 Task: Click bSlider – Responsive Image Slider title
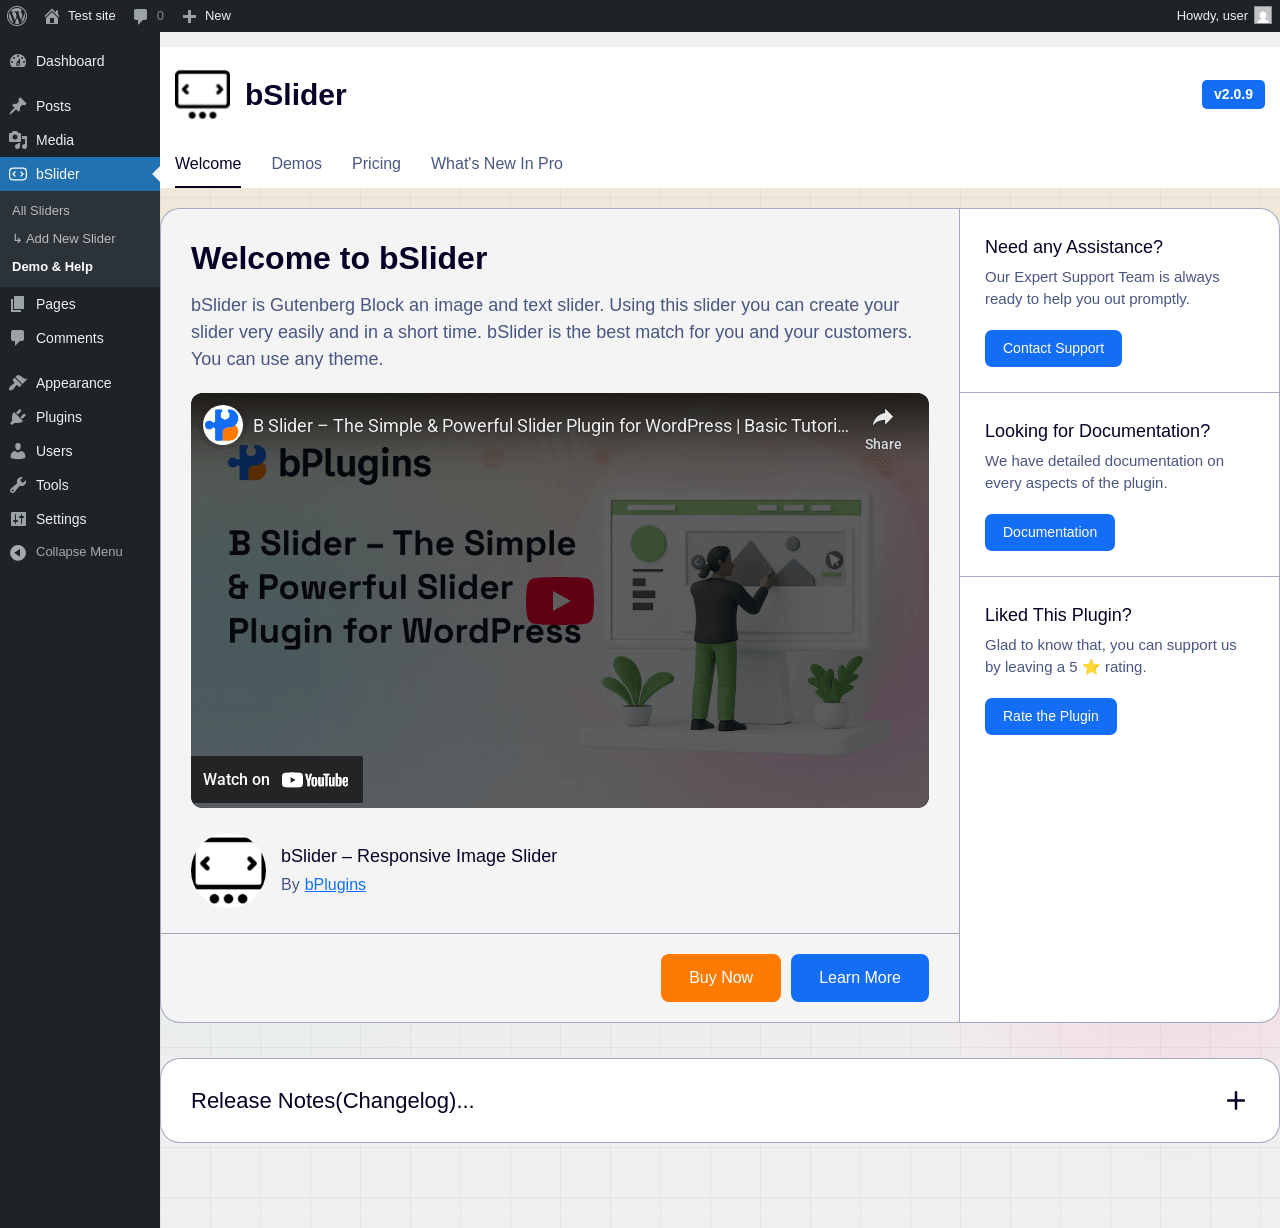coord(419,856)
